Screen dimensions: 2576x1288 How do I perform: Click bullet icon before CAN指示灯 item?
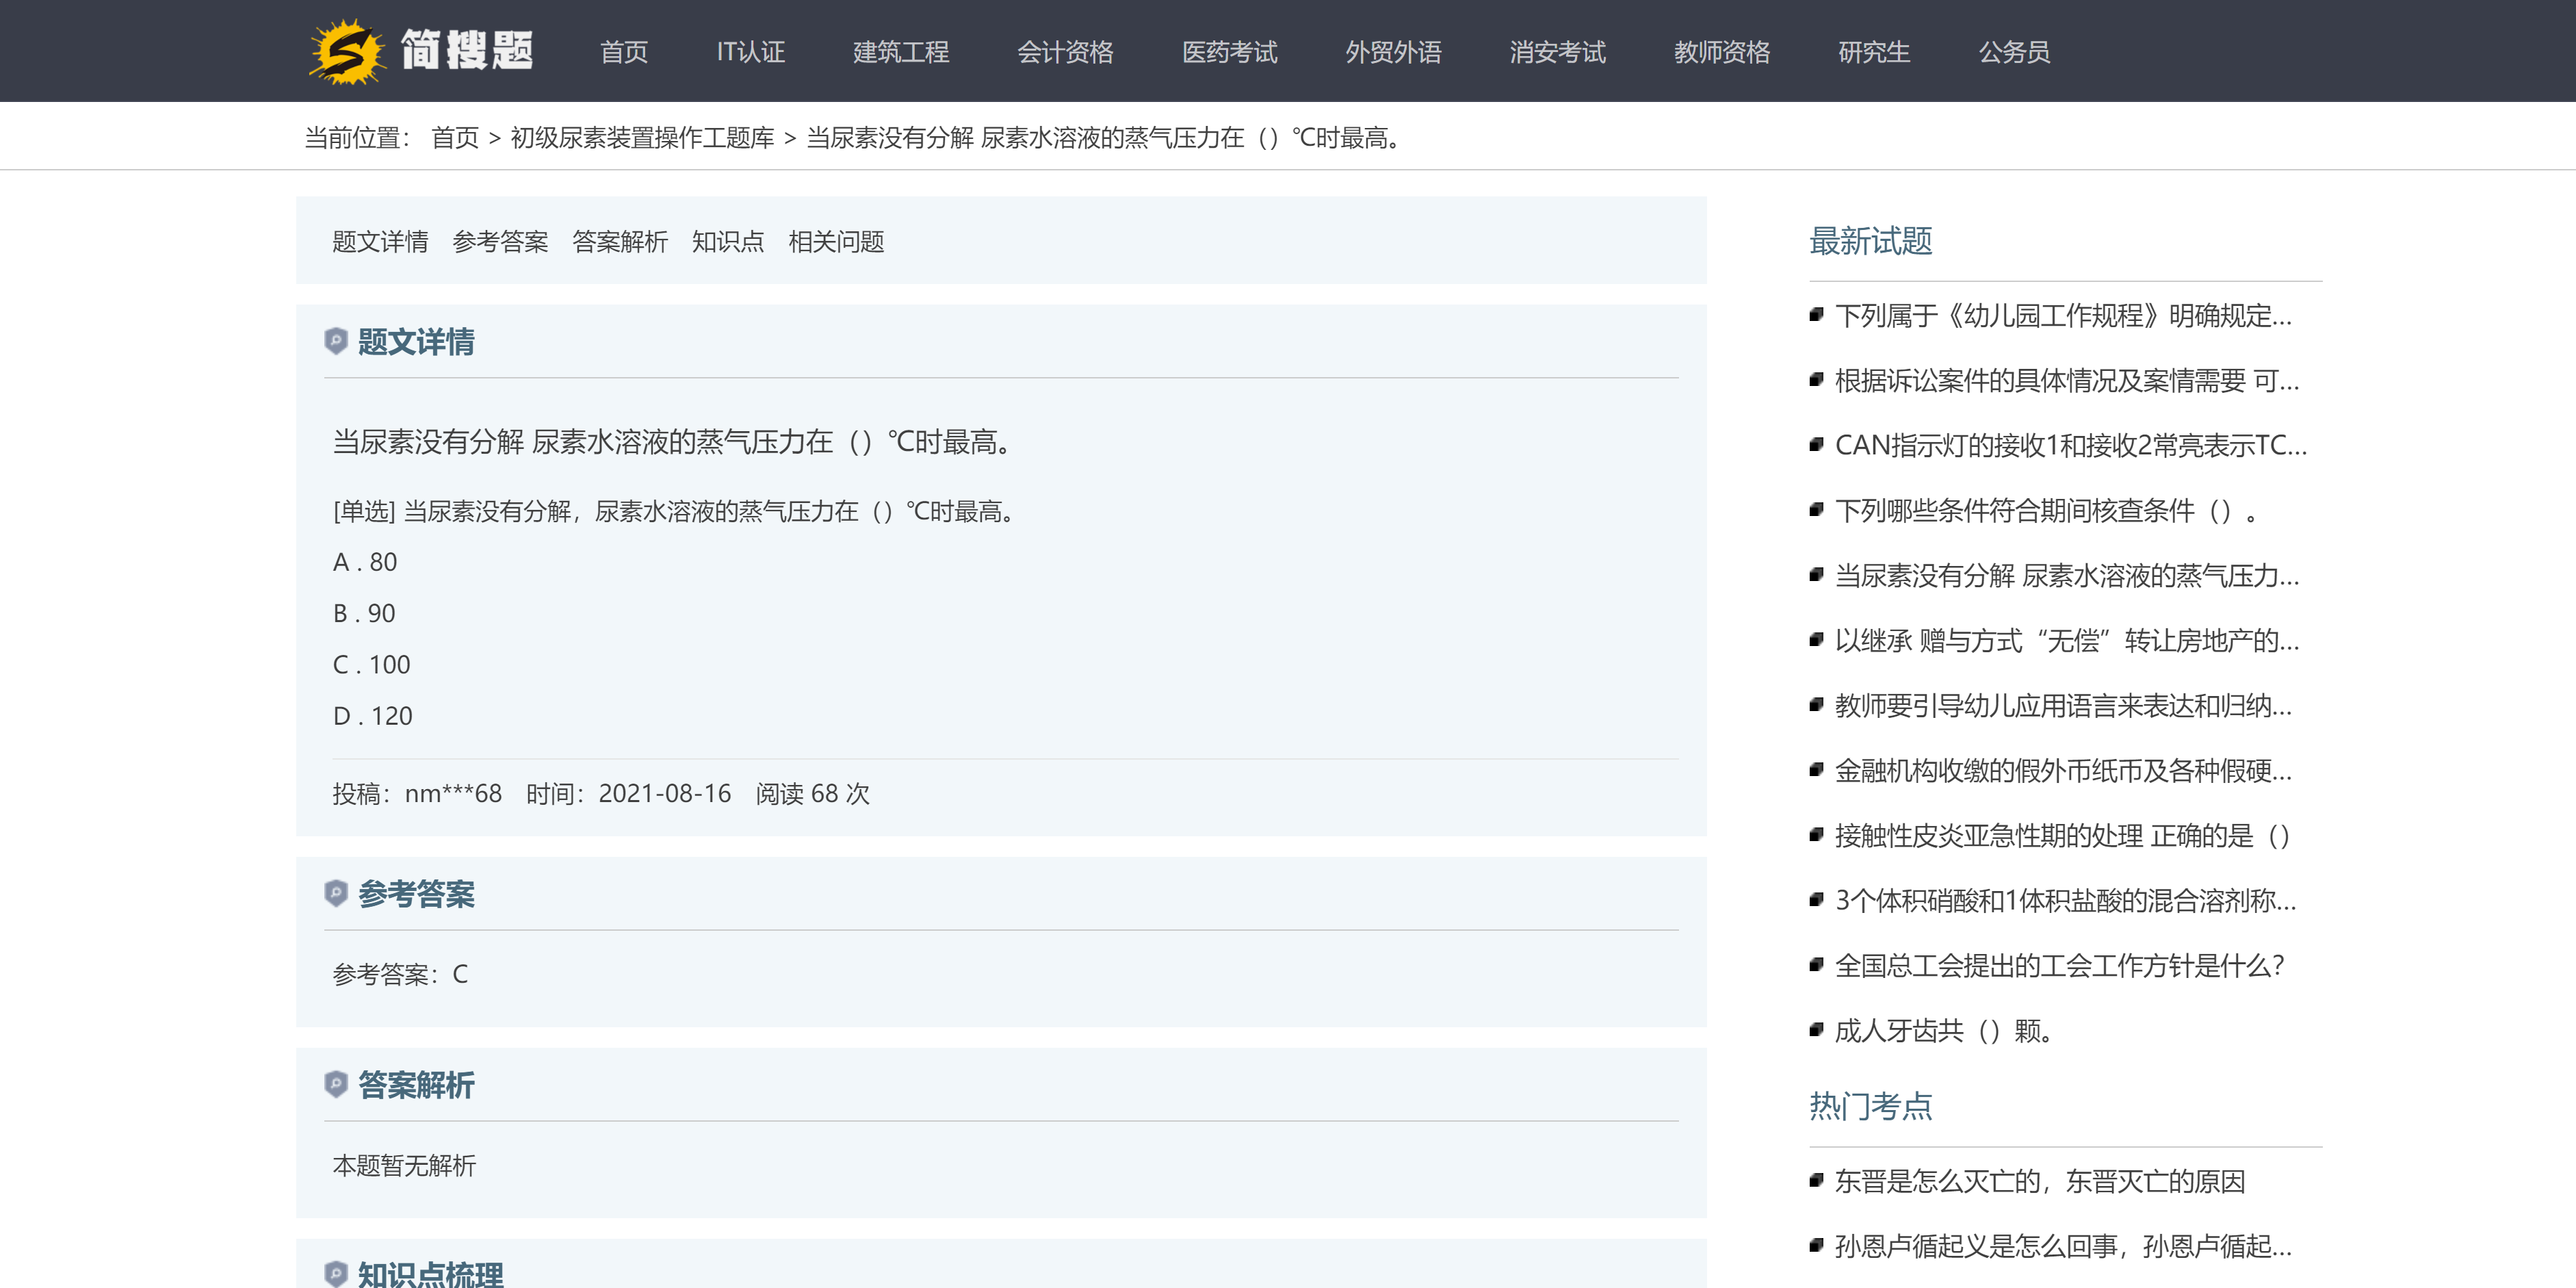click(1816, 445)
